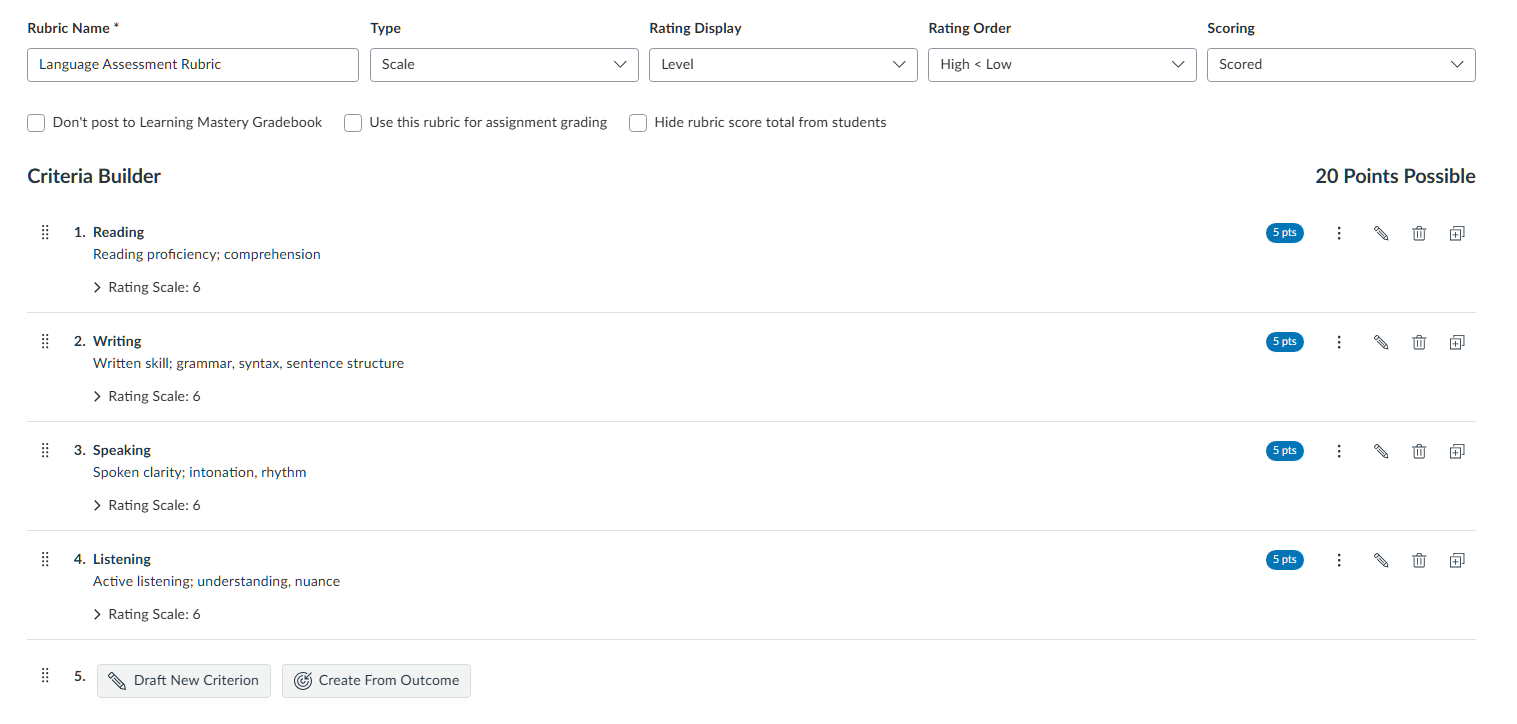
Task: Expand Rating Scale under Speaking
Action: point(147,505)
